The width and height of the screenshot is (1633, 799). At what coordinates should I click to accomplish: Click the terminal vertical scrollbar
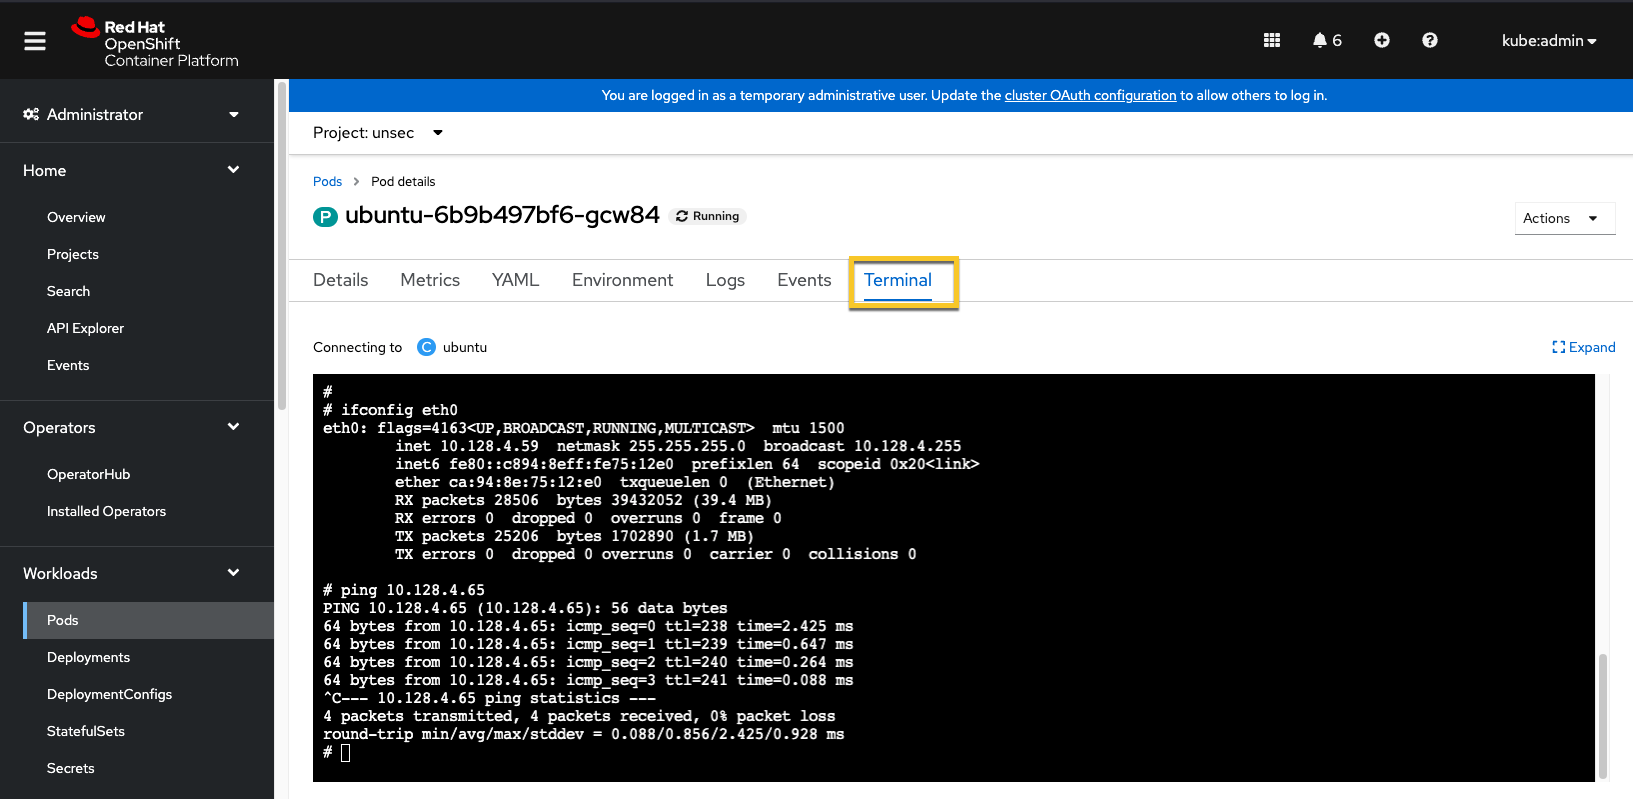coord(1603,714)
